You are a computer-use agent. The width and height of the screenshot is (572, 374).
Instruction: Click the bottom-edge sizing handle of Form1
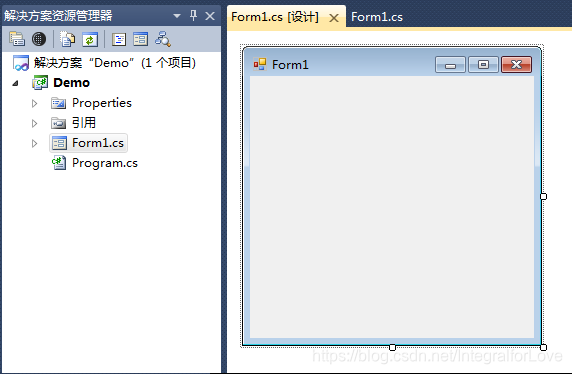pyautogui.click(x=393, y=347)
